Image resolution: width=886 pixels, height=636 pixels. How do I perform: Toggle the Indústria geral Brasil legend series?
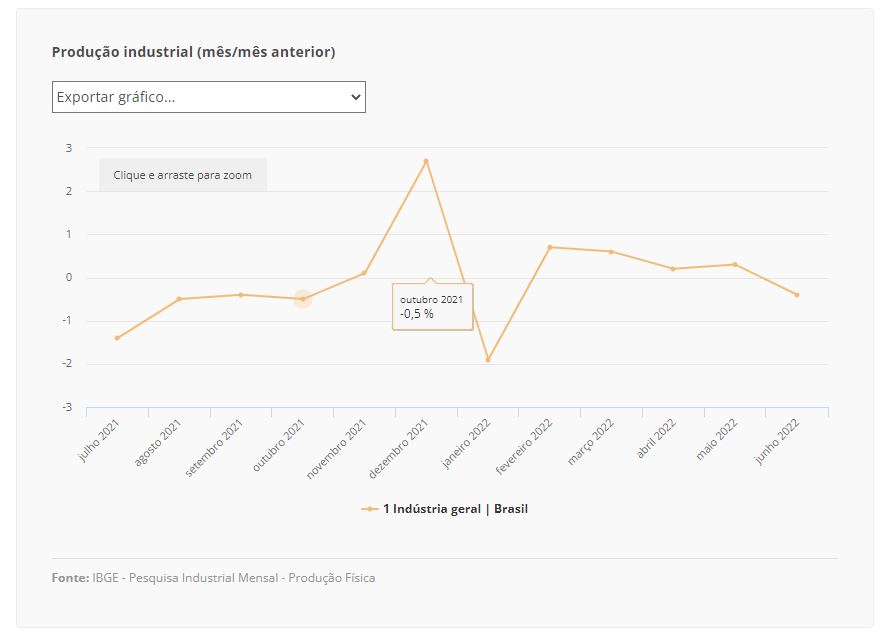455,509
